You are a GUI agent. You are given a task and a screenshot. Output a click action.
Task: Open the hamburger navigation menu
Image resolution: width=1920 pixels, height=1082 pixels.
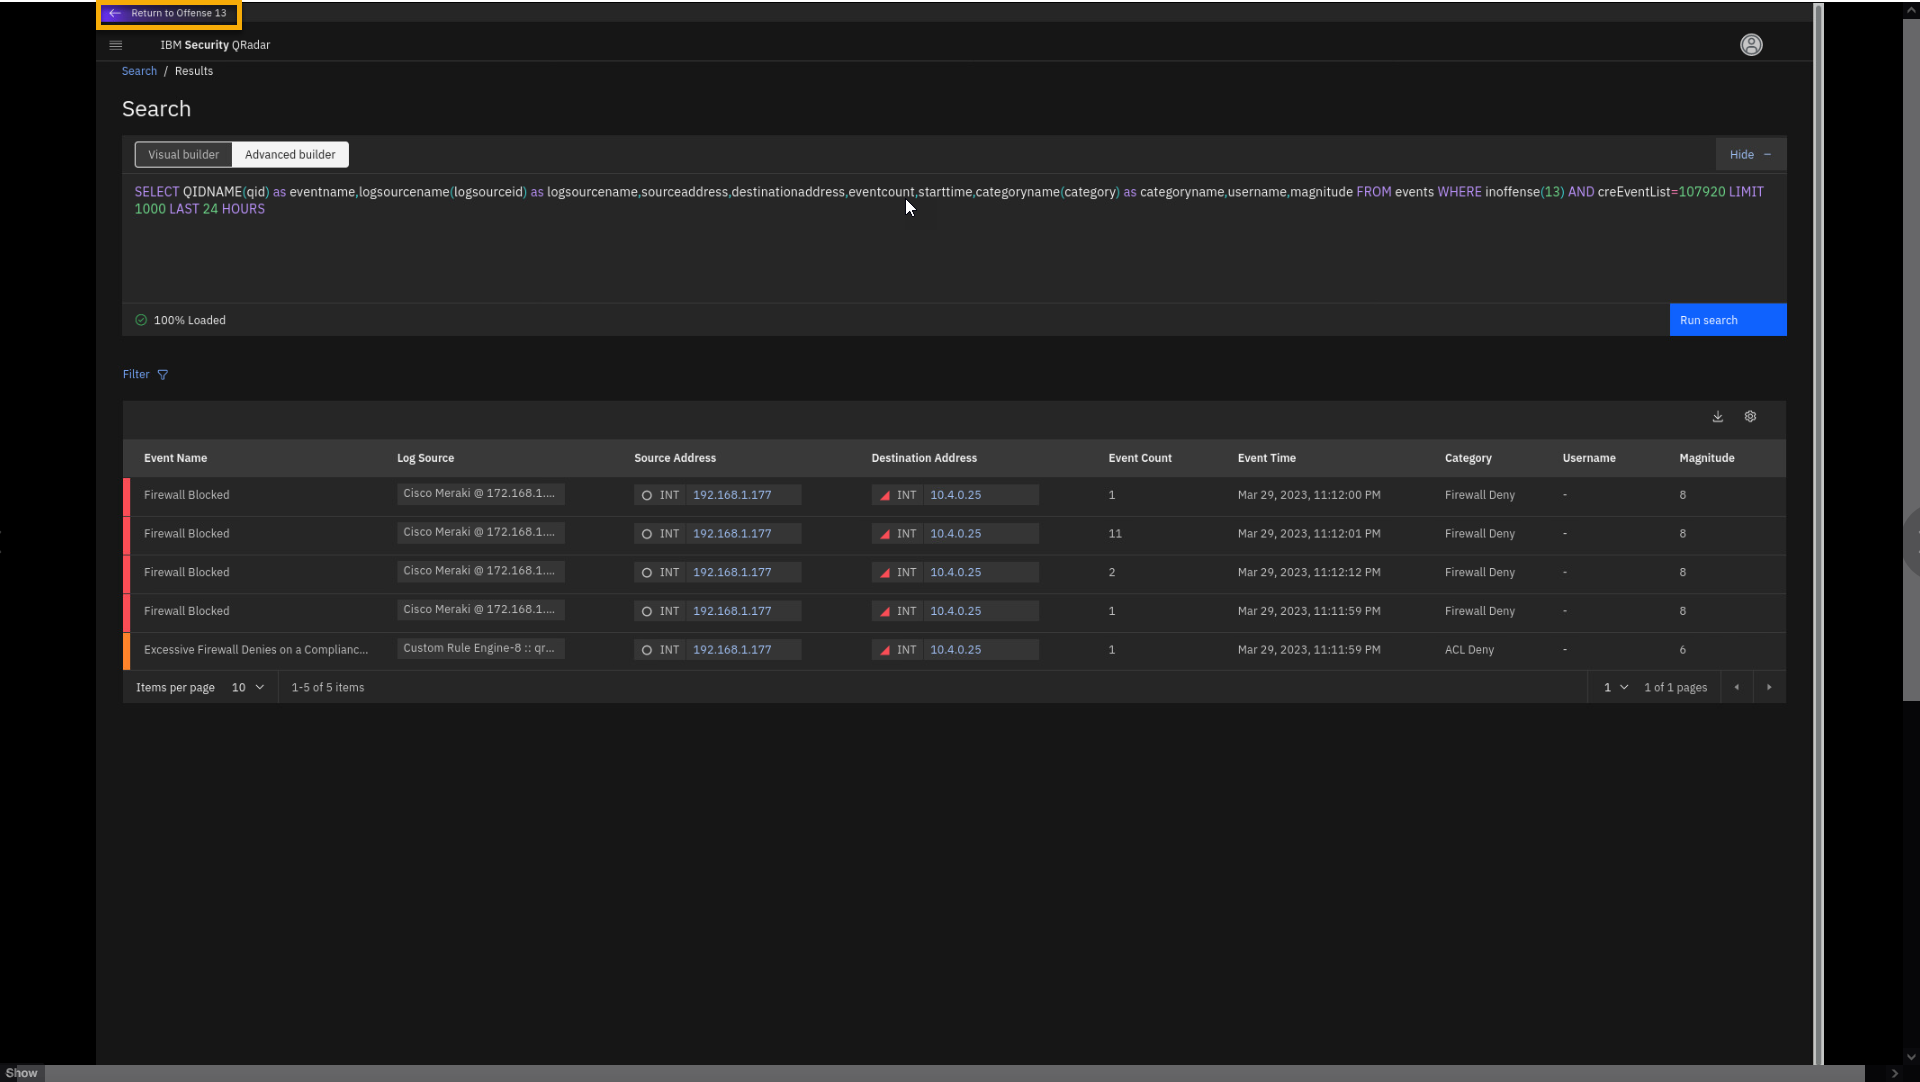[116, 45]
